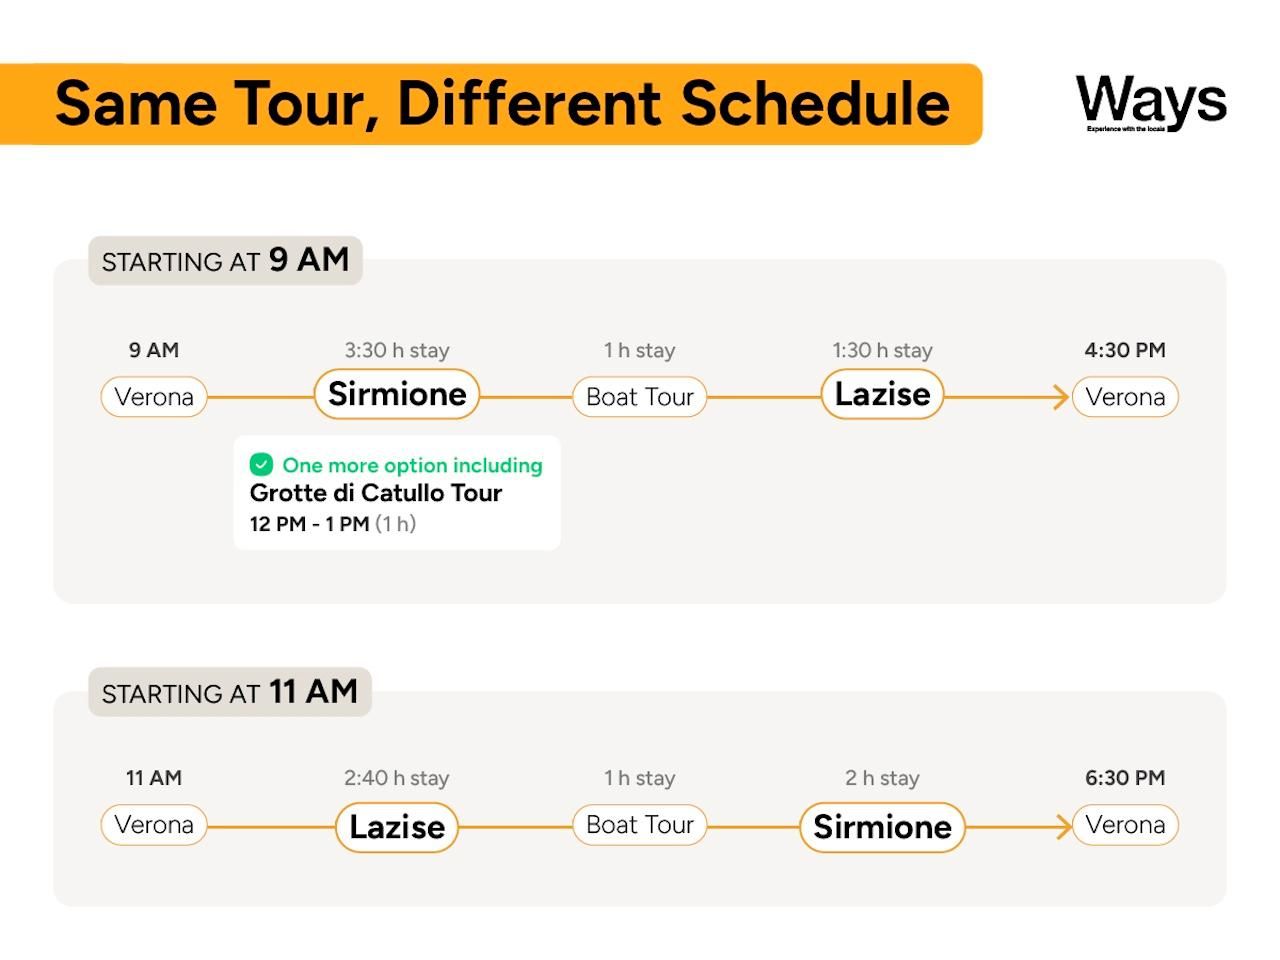Click the Ways logo
This screenshot has width=1280, height=960.
click(x=1151, y=103)
